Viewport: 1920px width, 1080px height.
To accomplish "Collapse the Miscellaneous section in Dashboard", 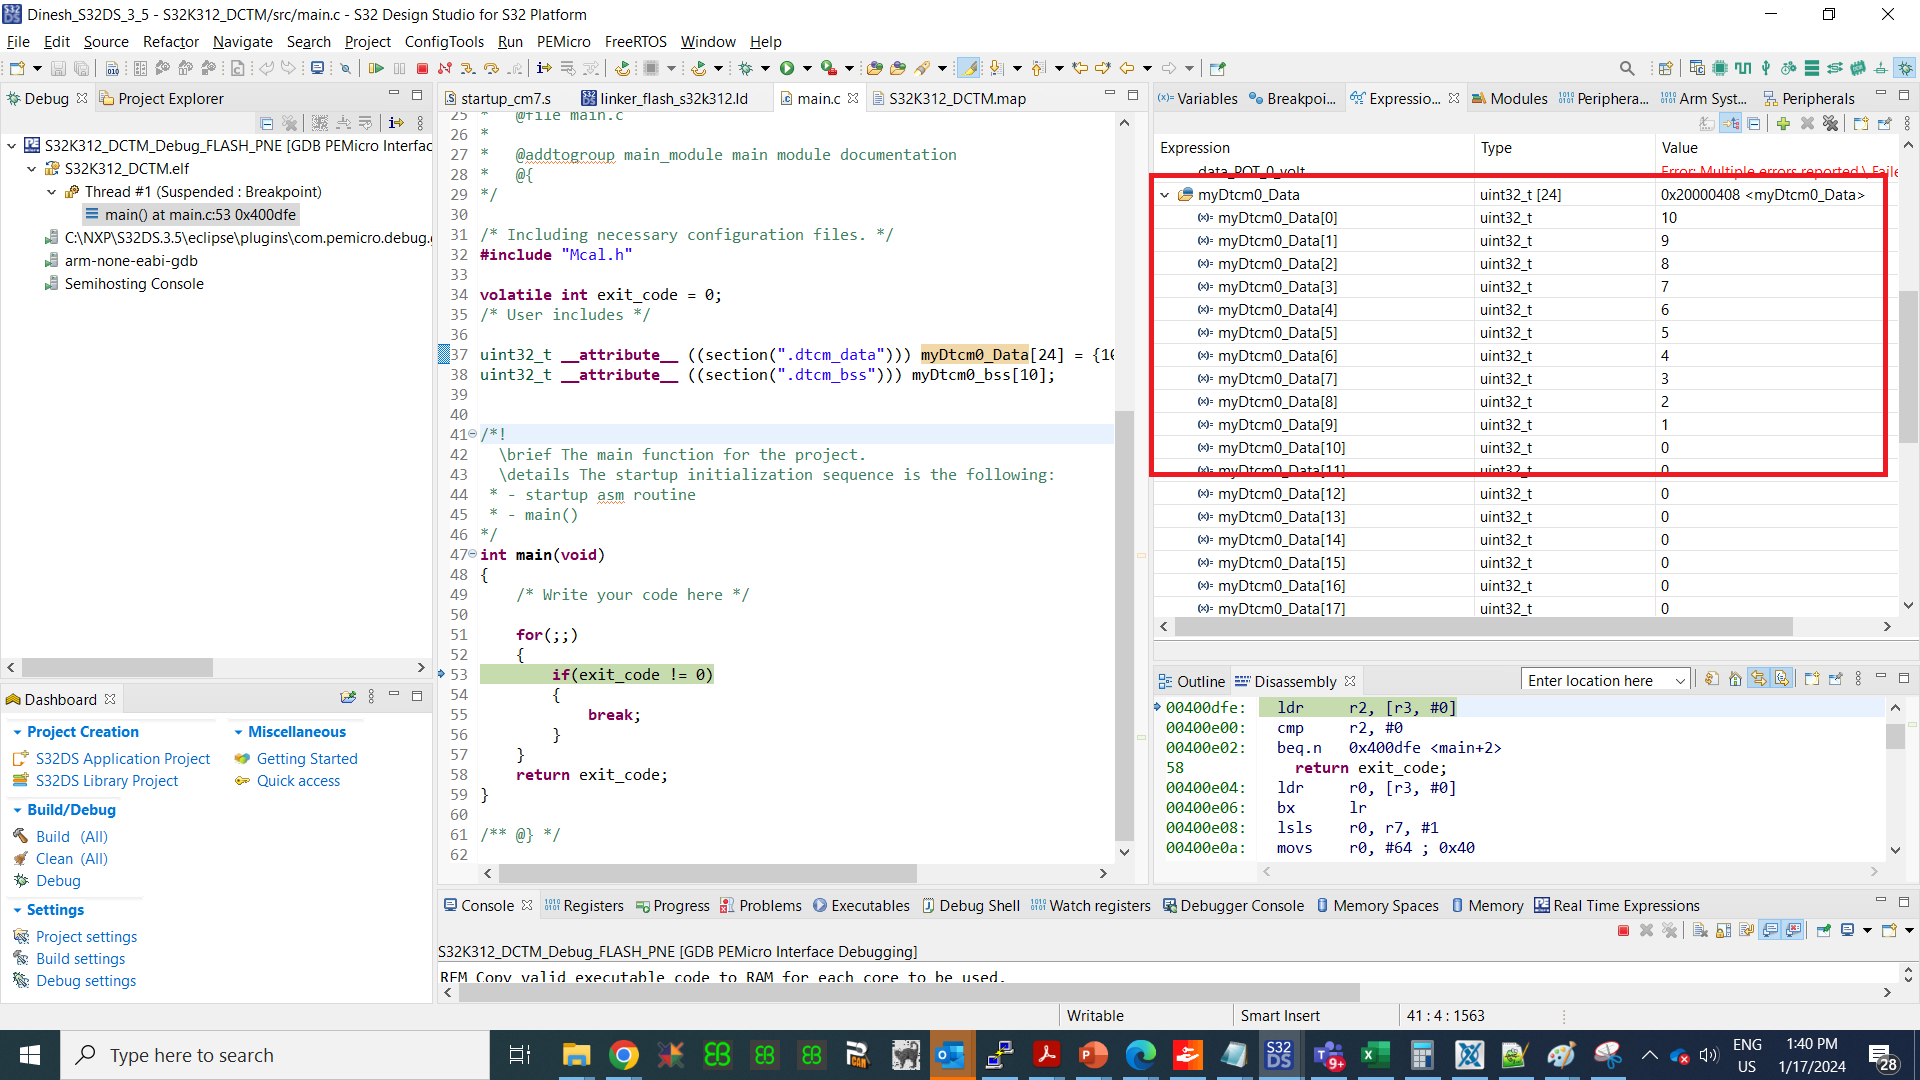I will tap(240, 731).
